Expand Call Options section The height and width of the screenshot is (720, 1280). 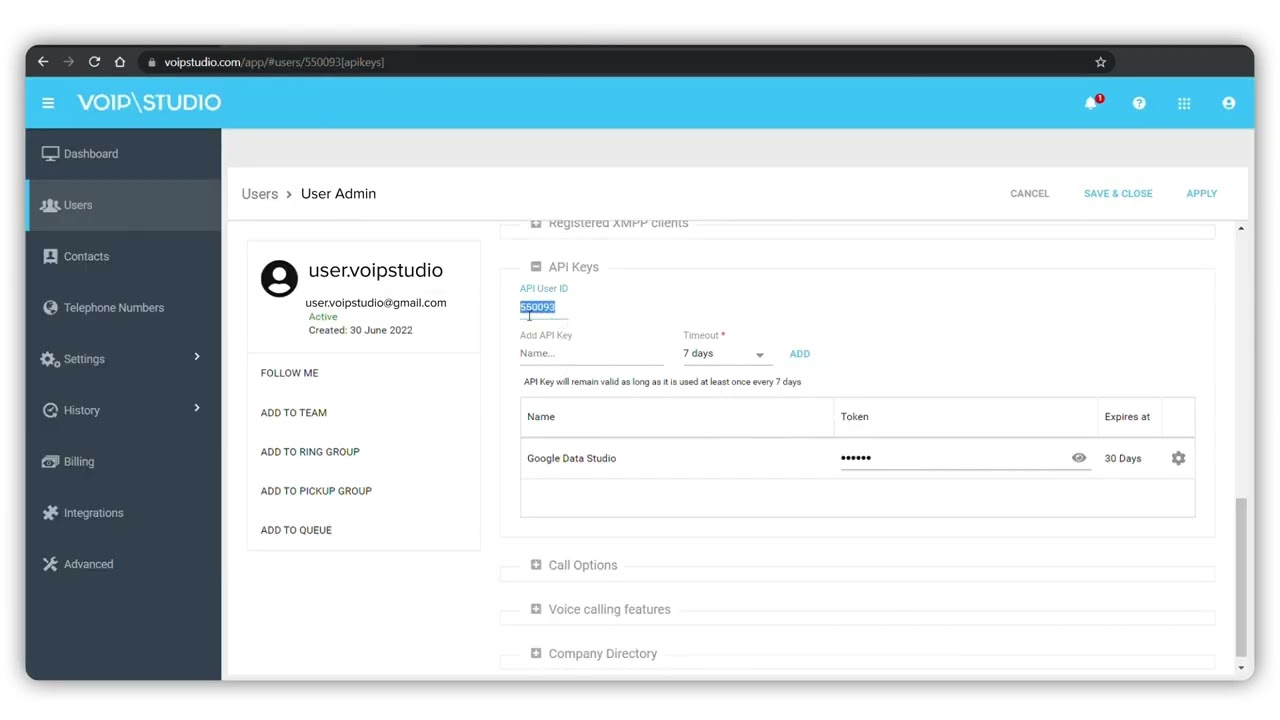pos(536,565)
